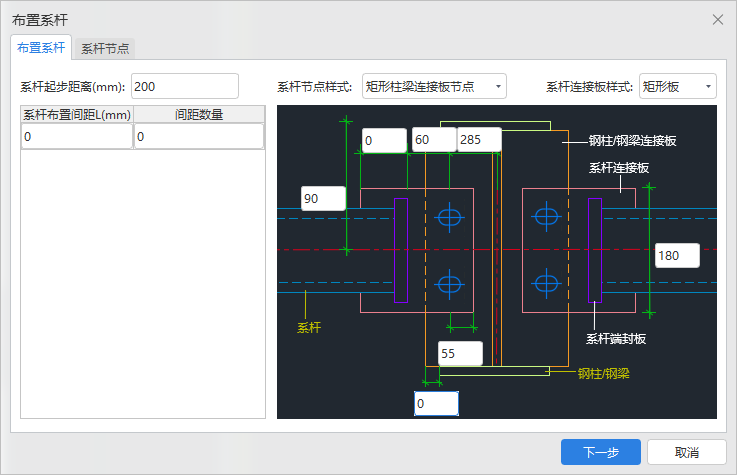Click the diagram dimension field showing 55
737x475 pixels.
460,353
